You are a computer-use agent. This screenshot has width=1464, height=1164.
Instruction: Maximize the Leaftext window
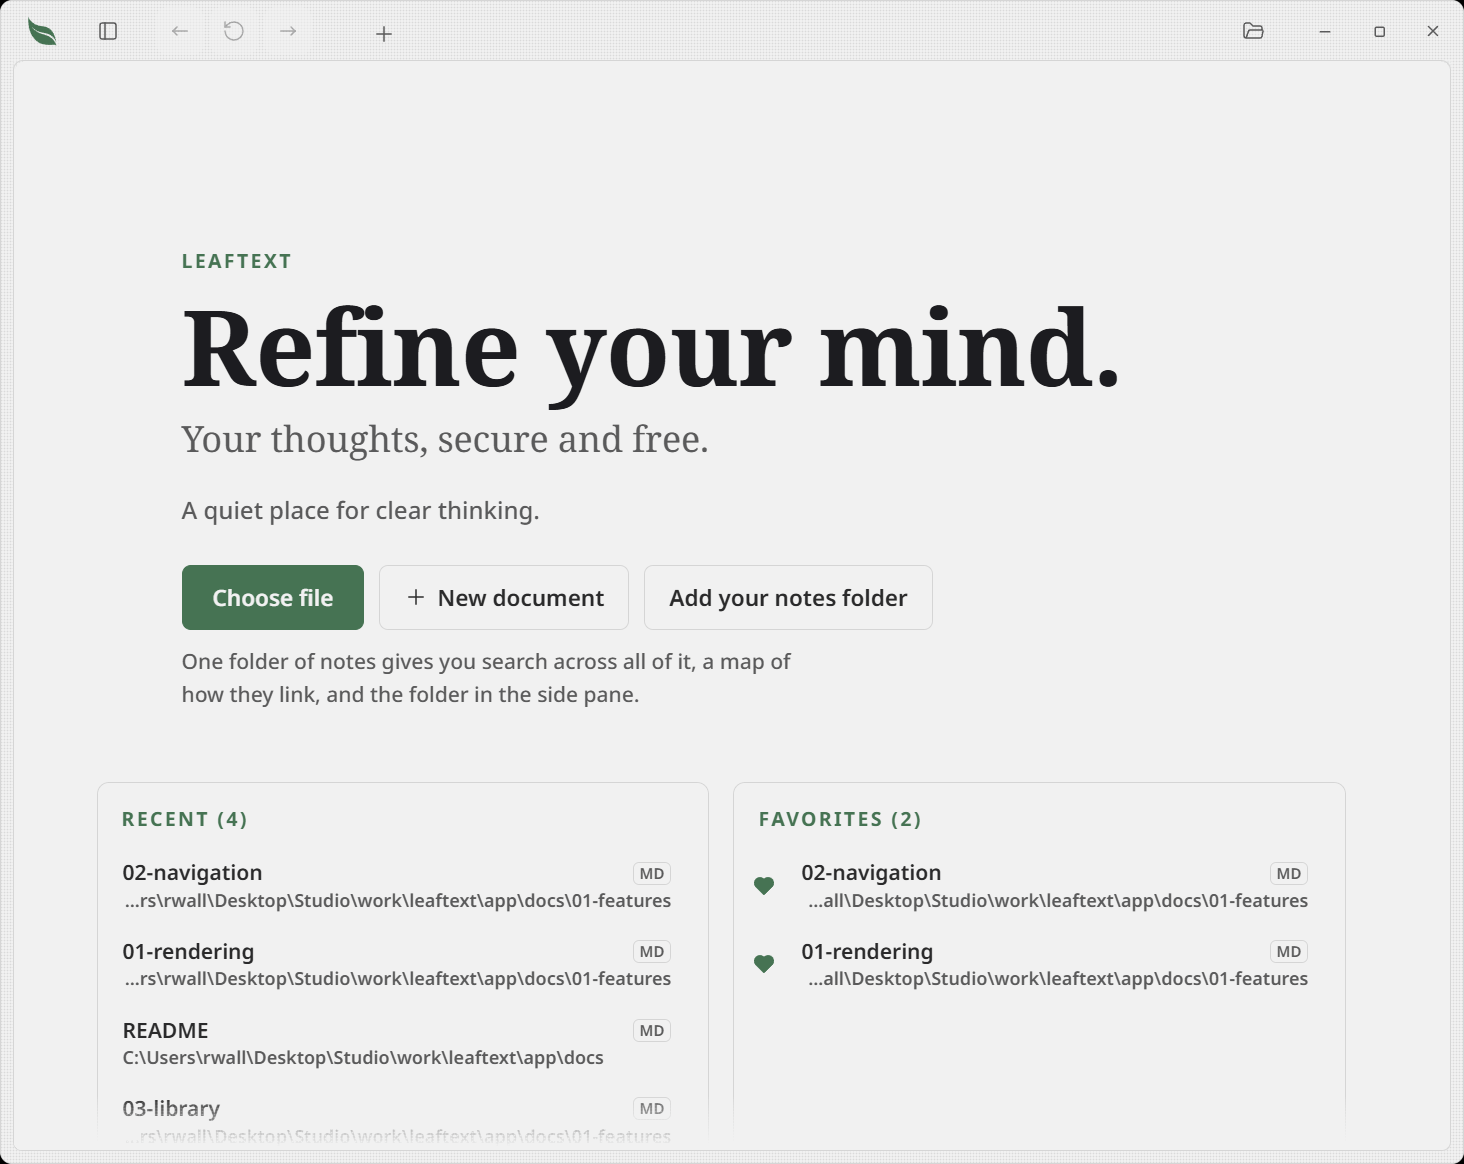tap(1379, 32)
